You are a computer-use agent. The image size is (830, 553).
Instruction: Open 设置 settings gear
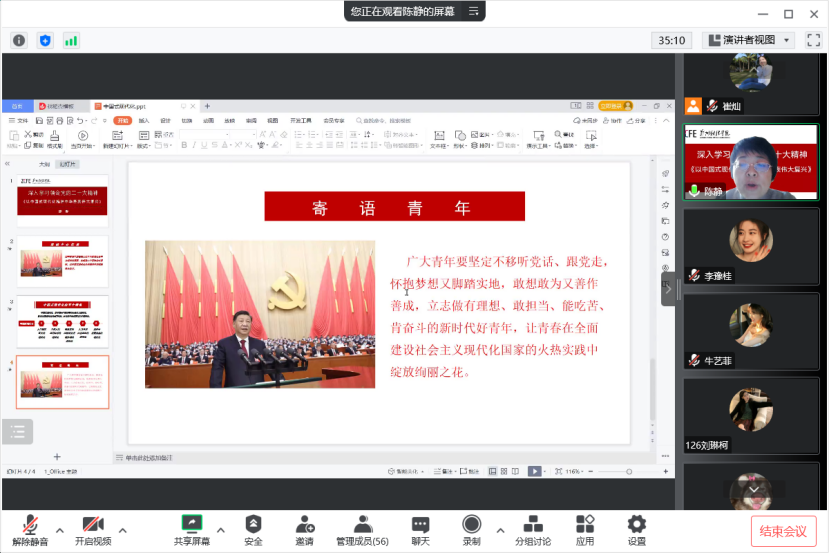pos(636,525)
